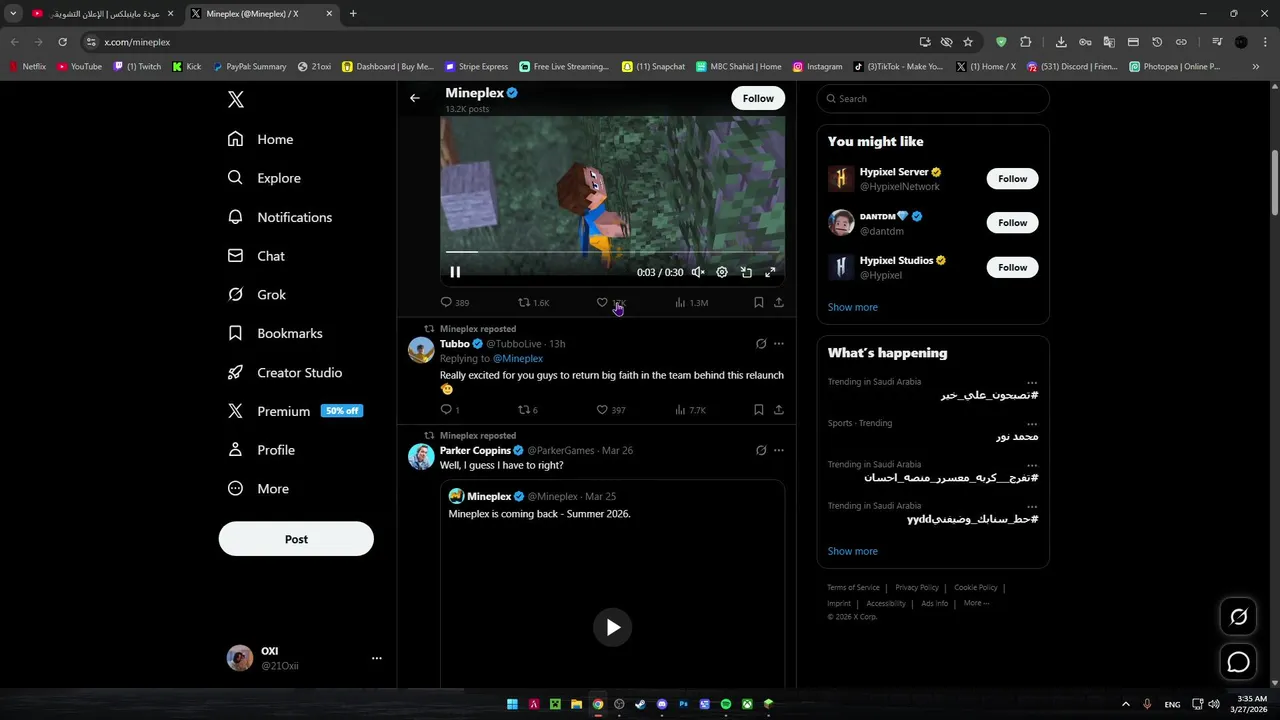This screenshot has width=1280, height=720.
Task: Go to Profile in the sidebar
Action: tap(261, 450)
